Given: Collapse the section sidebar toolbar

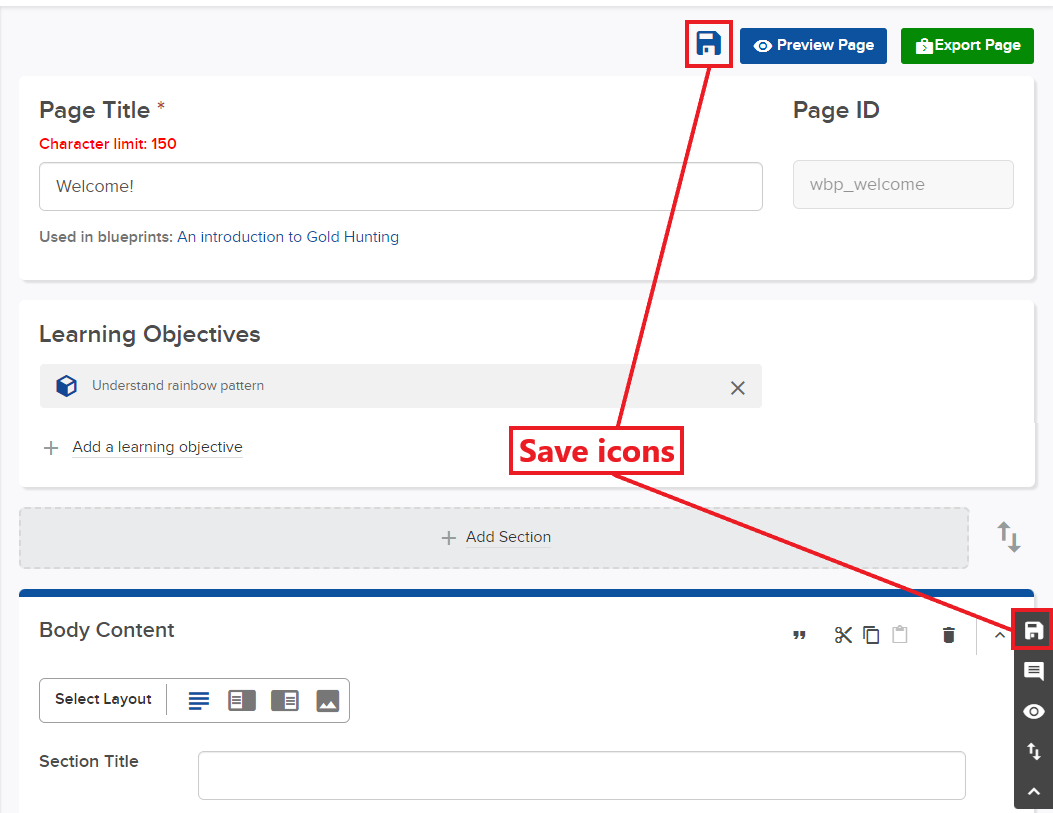Looking at the screenshot, I should [1034, 791].
